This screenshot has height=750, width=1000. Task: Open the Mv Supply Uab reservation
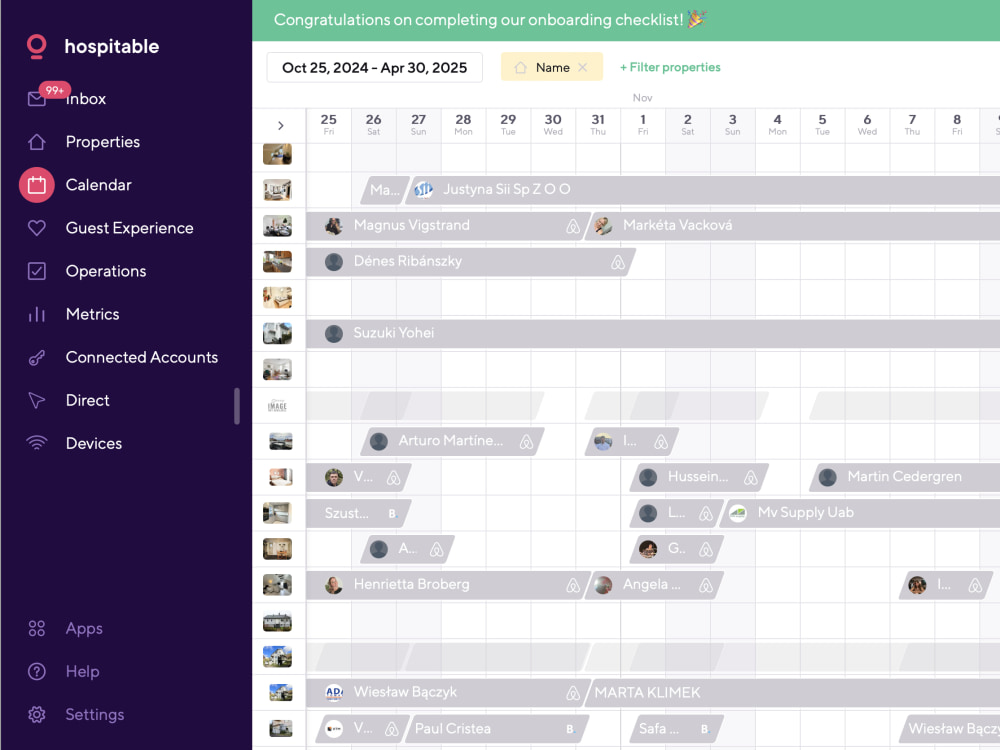tap(860, 513)
